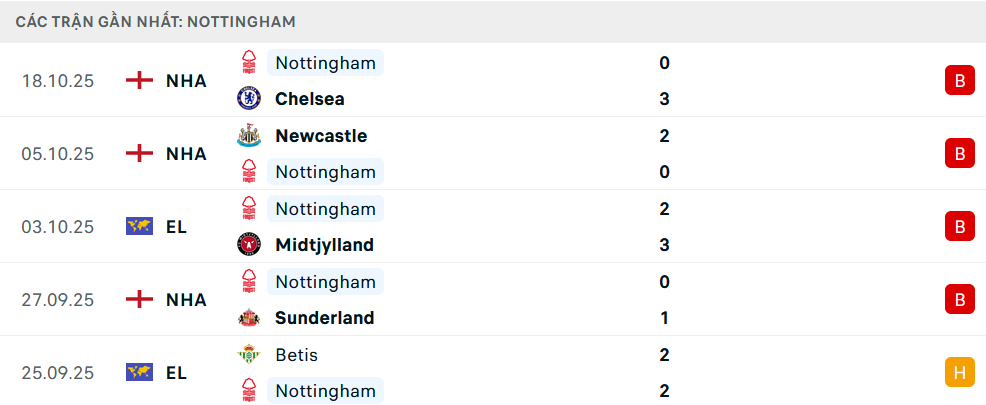This screenshot has height=405, width=986.
Task: Select the NHA league label on 05.10.25
Action: (186, 154)
